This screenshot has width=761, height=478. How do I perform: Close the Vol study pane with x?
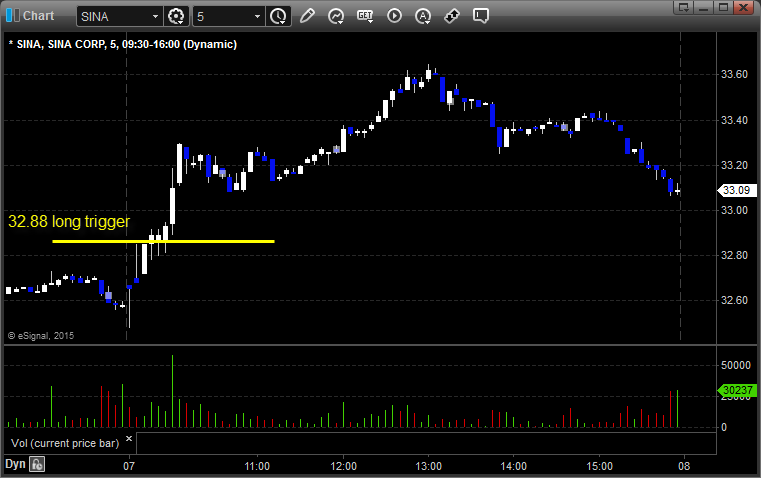click(x=129, y=439)
